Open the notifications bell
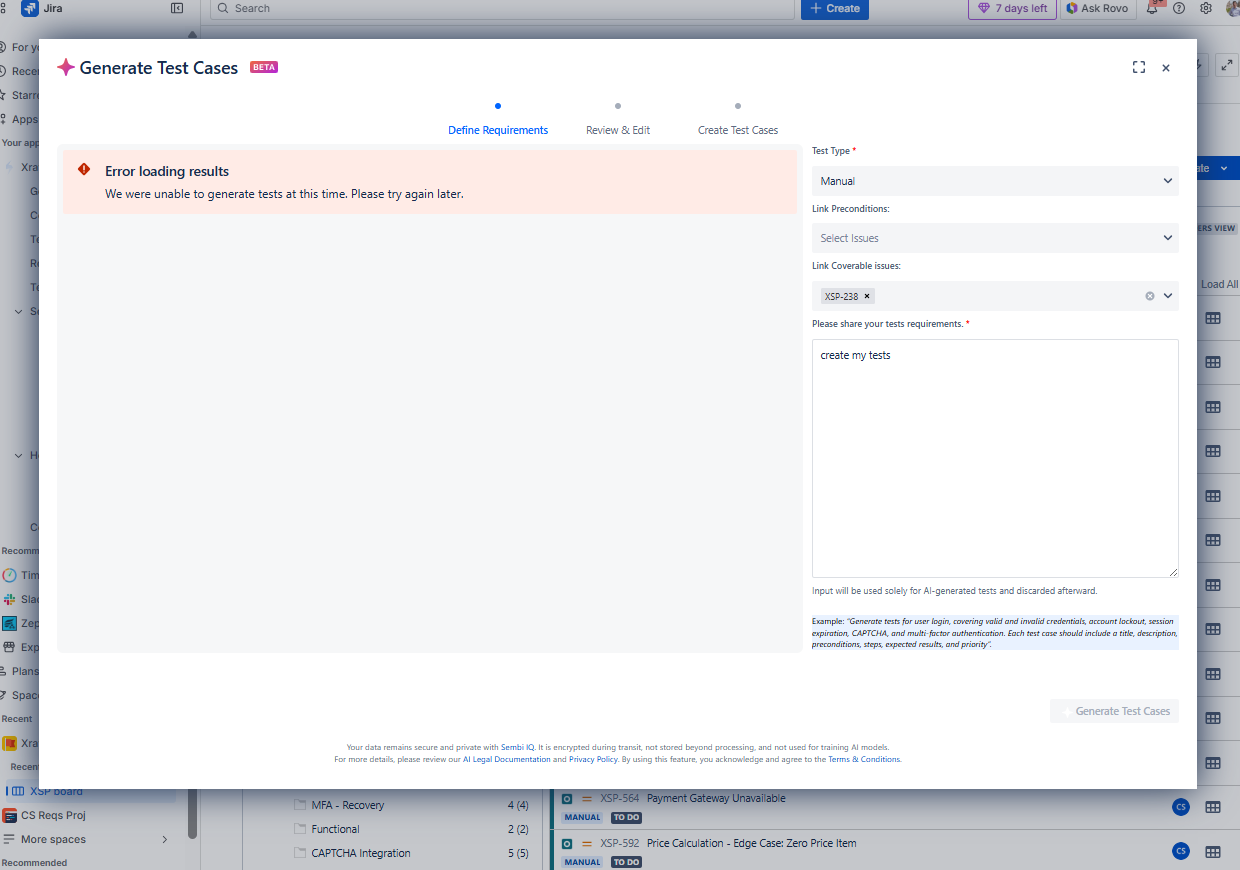1240x870 pixels. tap(1153, 8)
